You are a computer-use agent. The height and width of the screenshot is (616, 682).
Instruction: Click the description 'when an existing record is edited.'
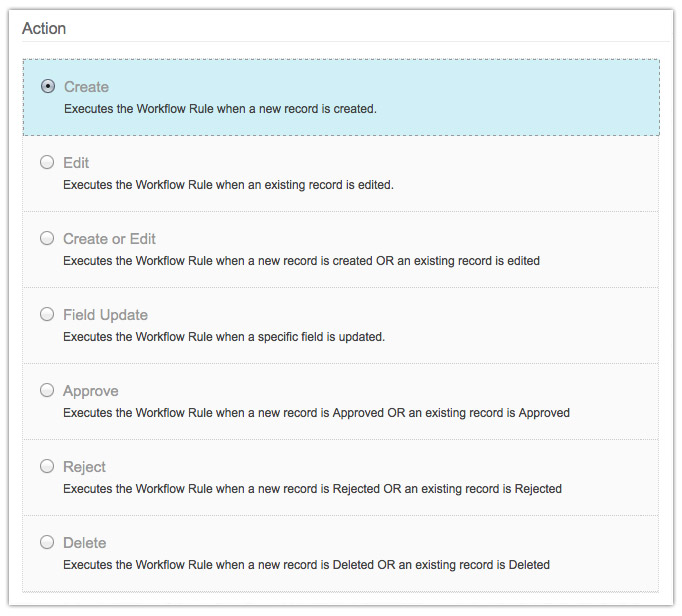pos(228,184)
